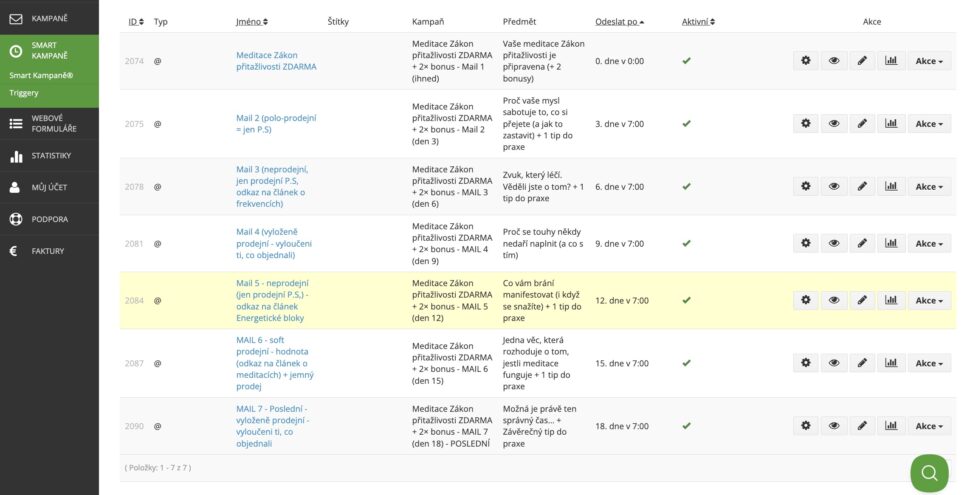Click edit pencil for first Meditace row
Viewport: 970px width, 495px height.
[862, 61]
